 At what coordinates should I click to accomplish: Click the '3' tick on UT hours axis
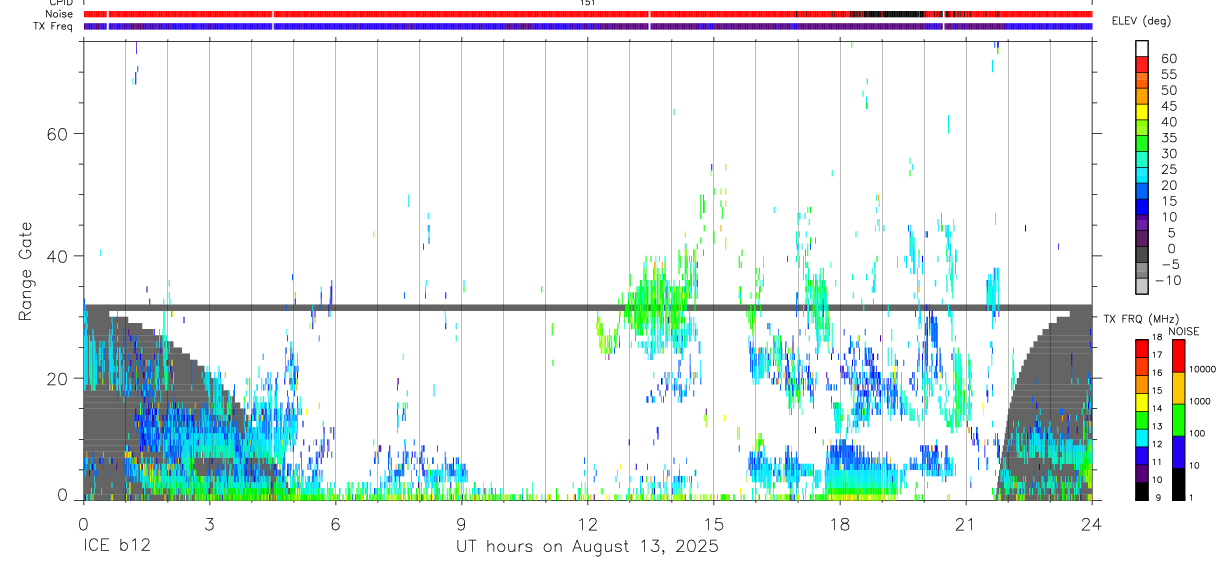(209, 524)
